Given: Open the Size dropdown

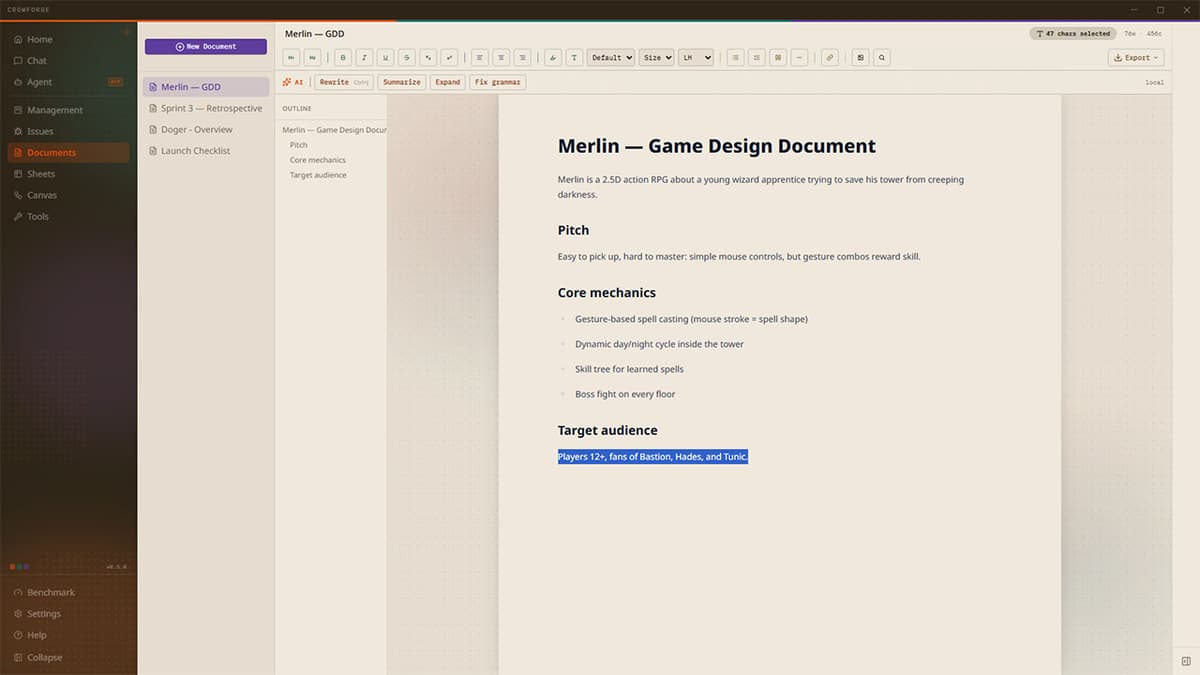Looking at the screenshot, I should point(656,58).
